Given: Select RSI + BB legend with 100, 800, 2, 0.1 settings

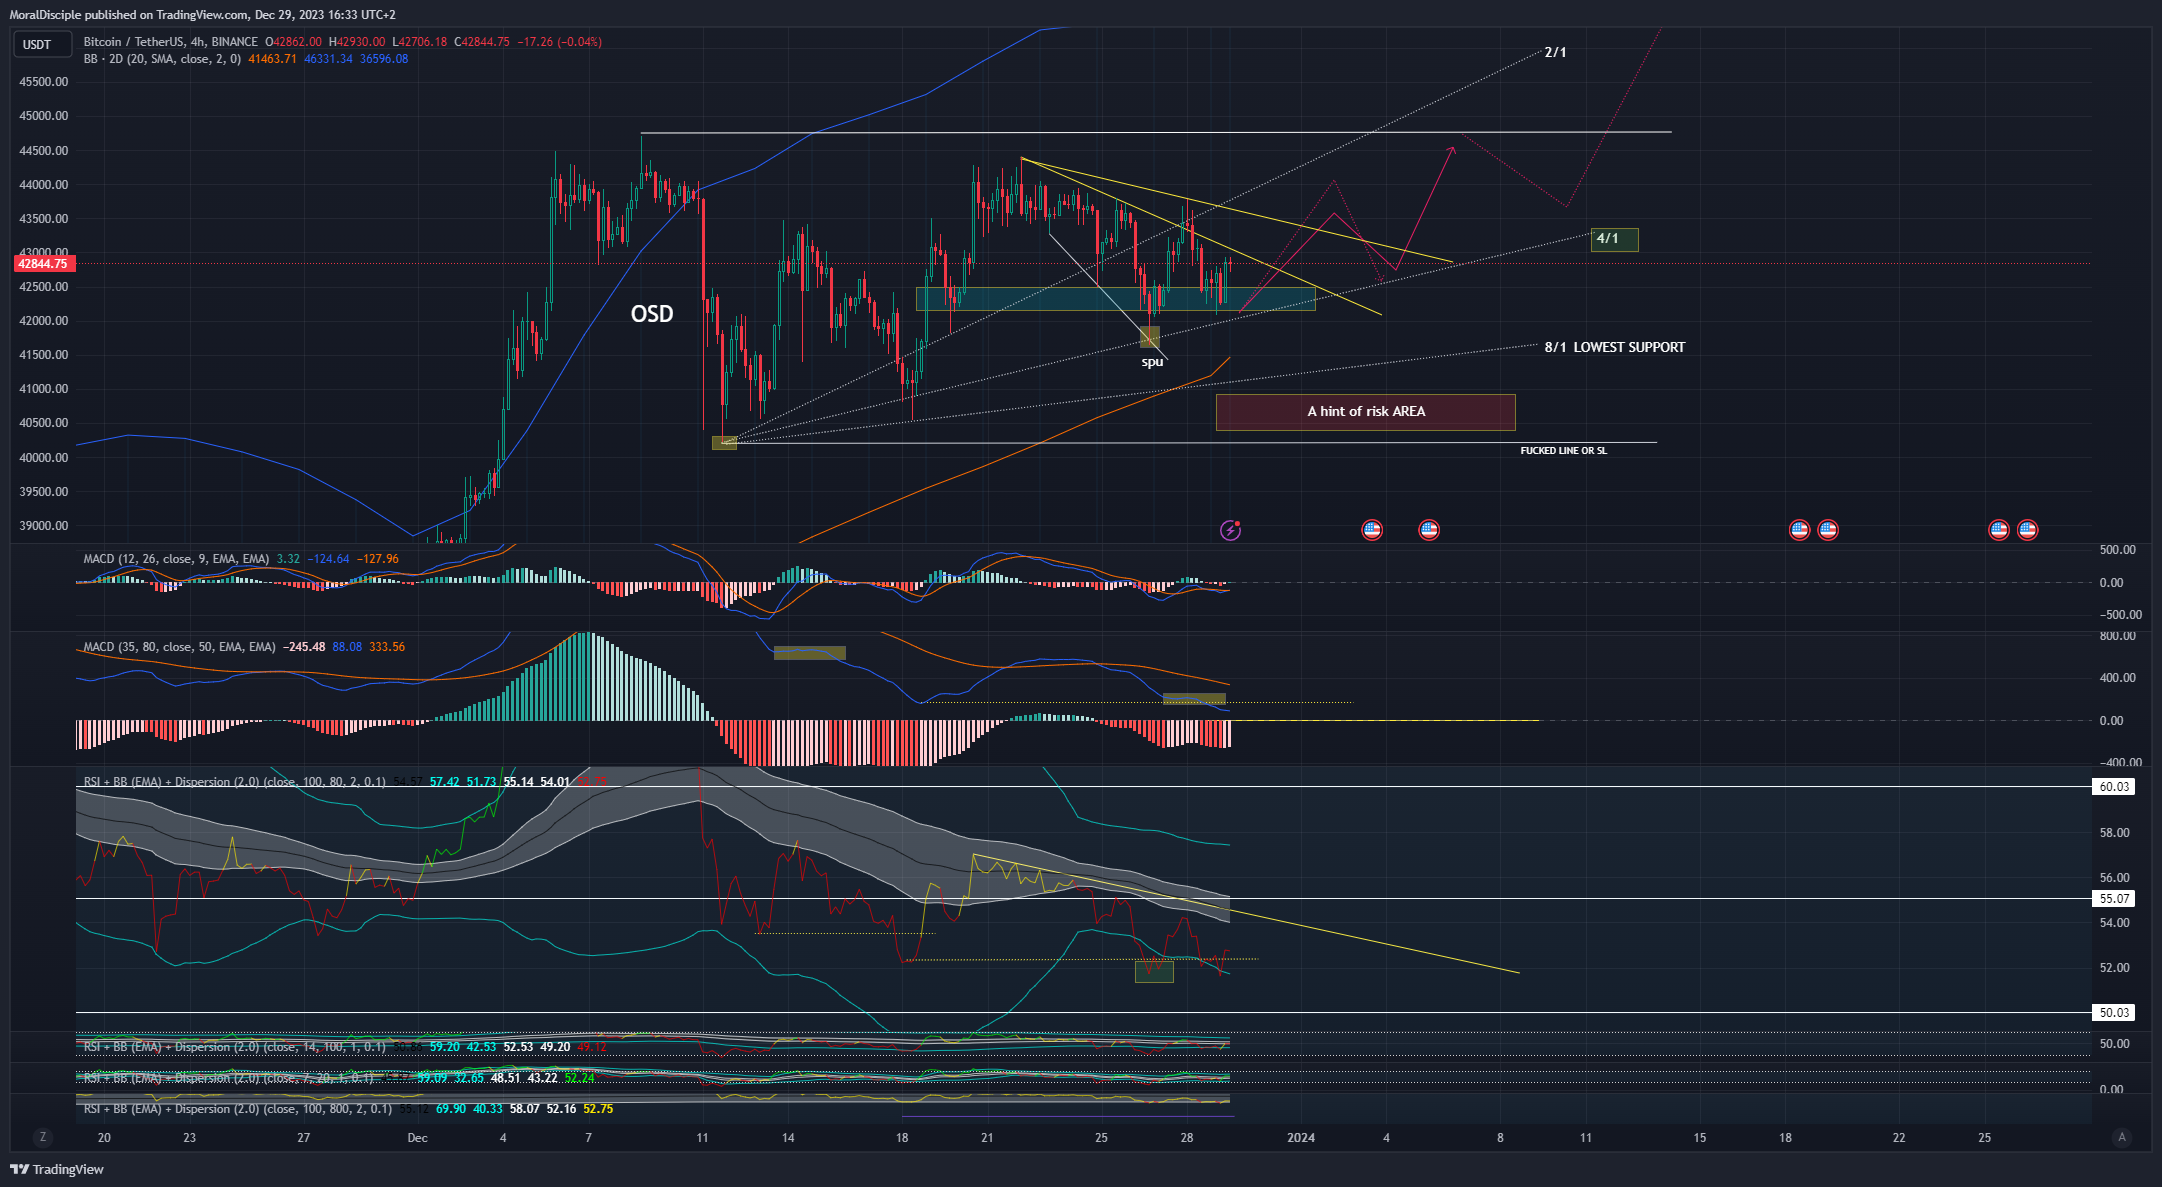Looking at the screenshot, I should (237, 1109).
